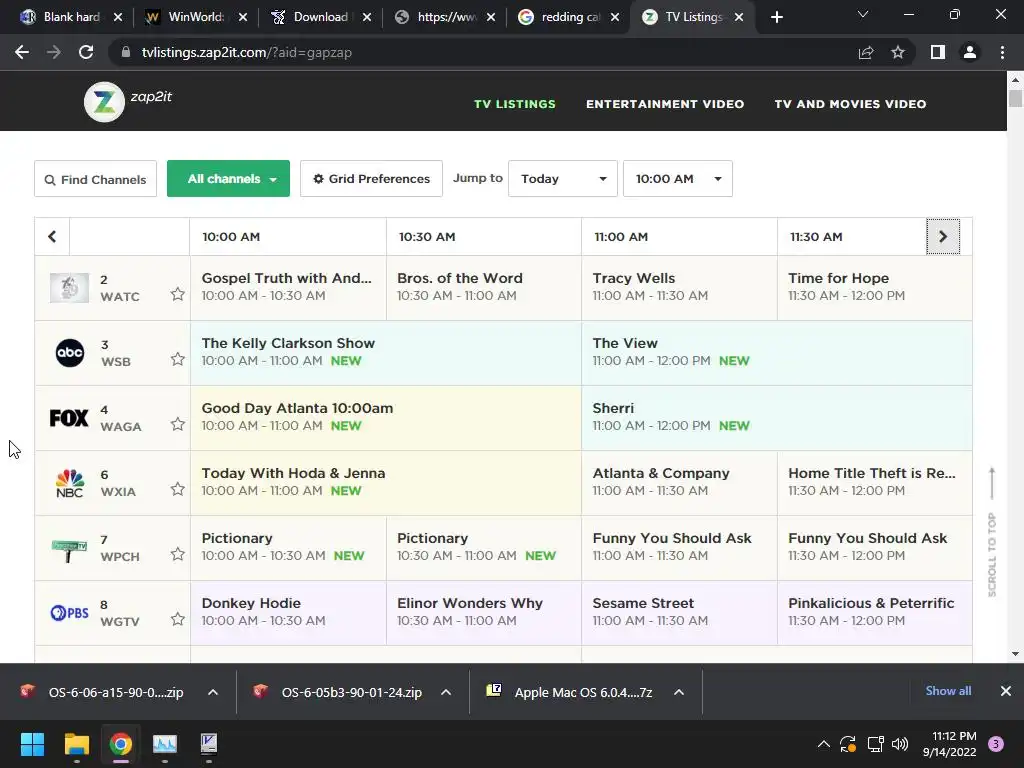This screenshot has height=768, width=1024.
Task: Open The Kelly Clarkson Show listing
Action: click(385, 353)
